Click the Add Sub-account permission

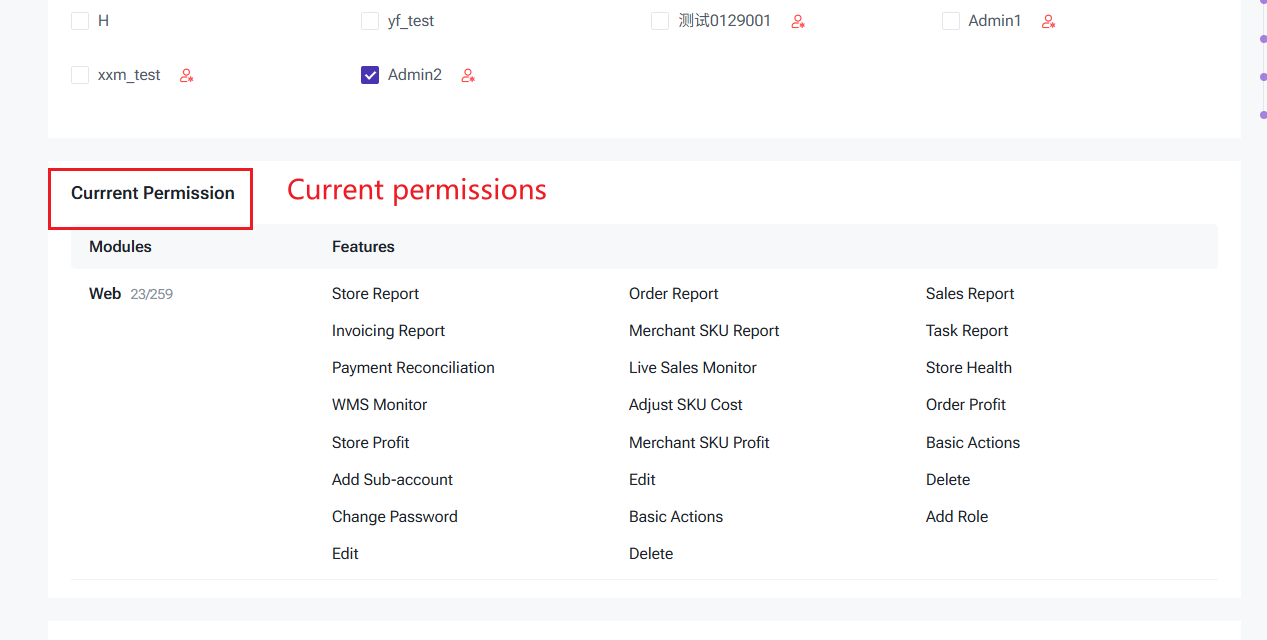pyautogui.click(x=392, y=480)
